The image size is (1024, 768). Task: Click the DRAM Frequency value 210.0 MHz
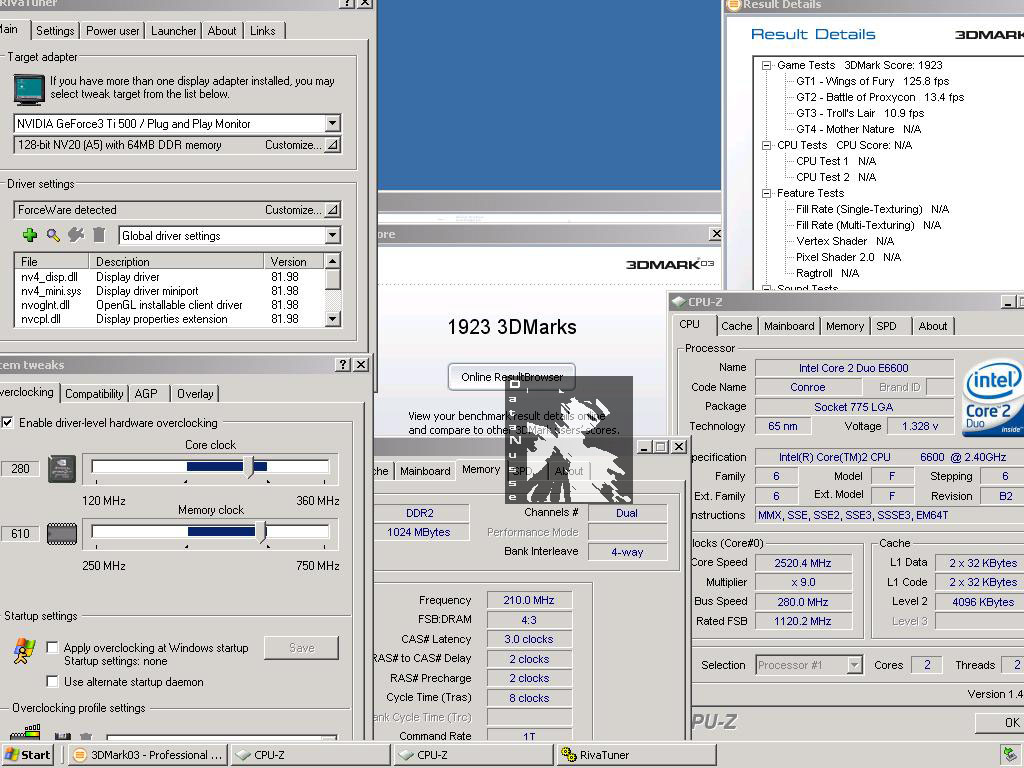[529, 600]
